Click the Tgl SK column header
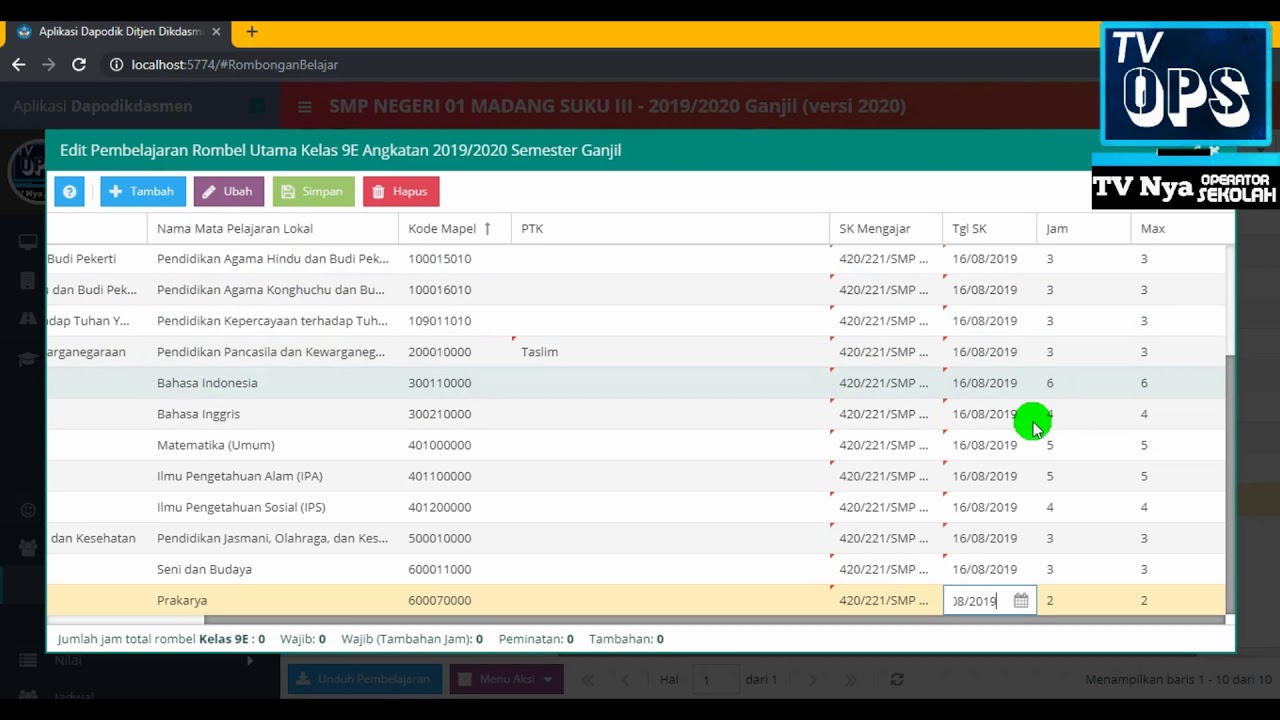1280x720 pixels. (x=988, y=229)
